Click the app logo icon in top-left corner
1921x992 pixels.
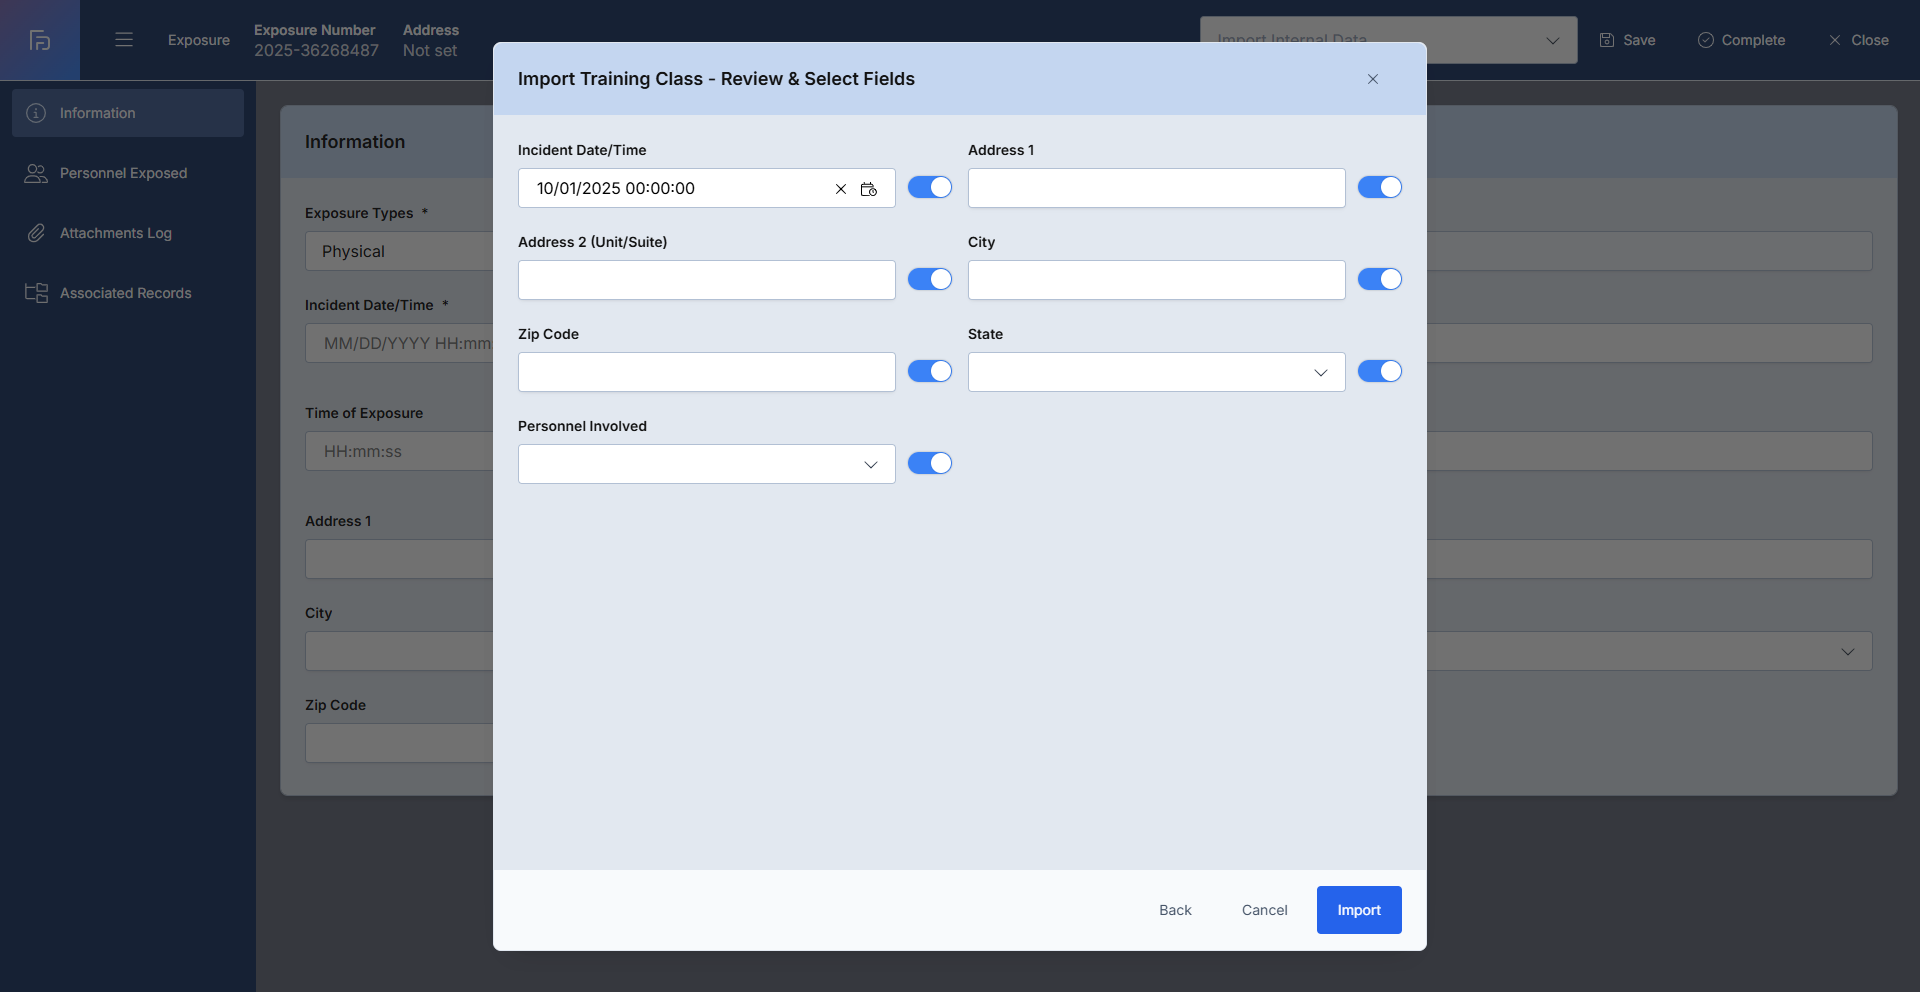click(40, 40)
